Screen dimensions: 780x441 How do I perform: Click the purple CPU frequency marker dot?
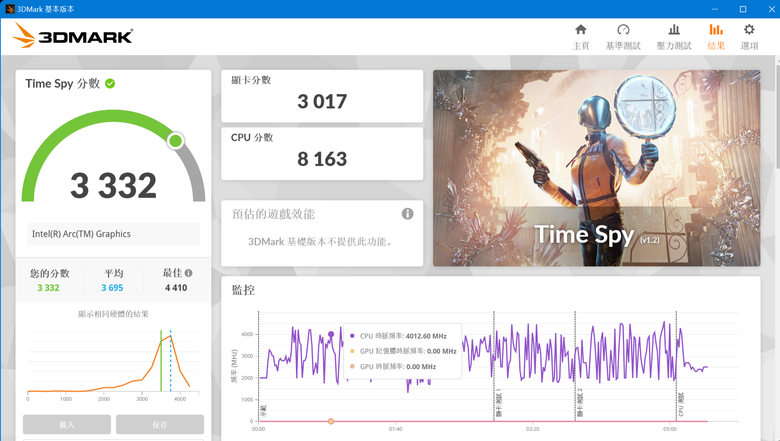(x=331, y=335)
